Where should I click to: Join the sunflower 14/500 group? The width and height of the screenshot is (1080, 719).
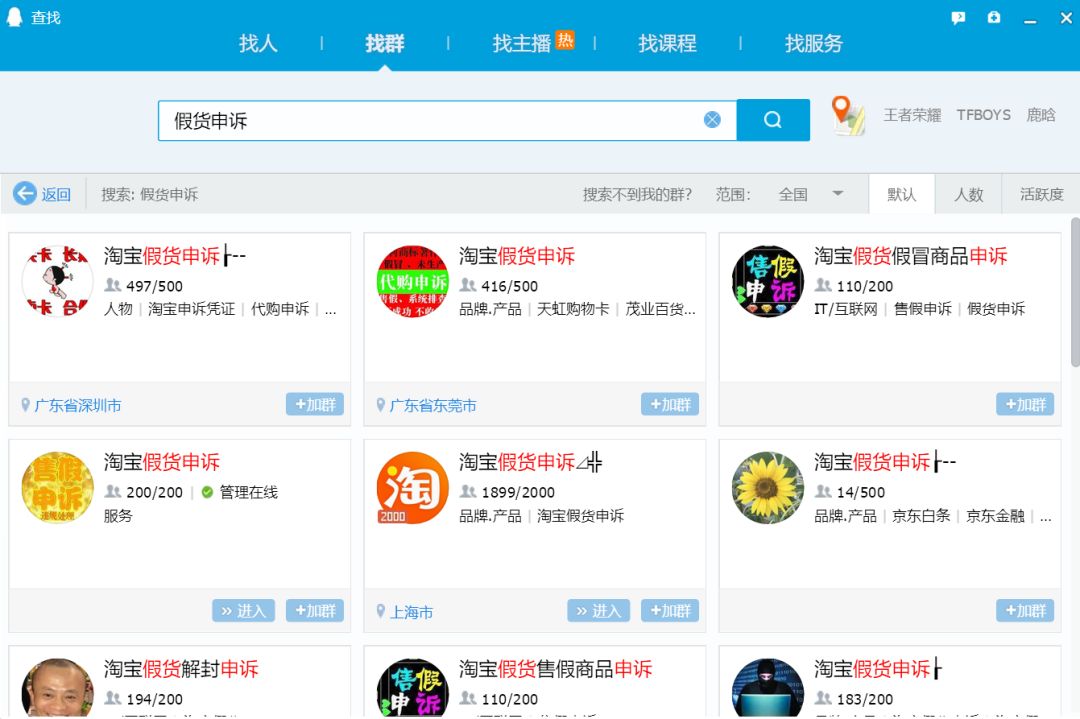[1025, 611]
